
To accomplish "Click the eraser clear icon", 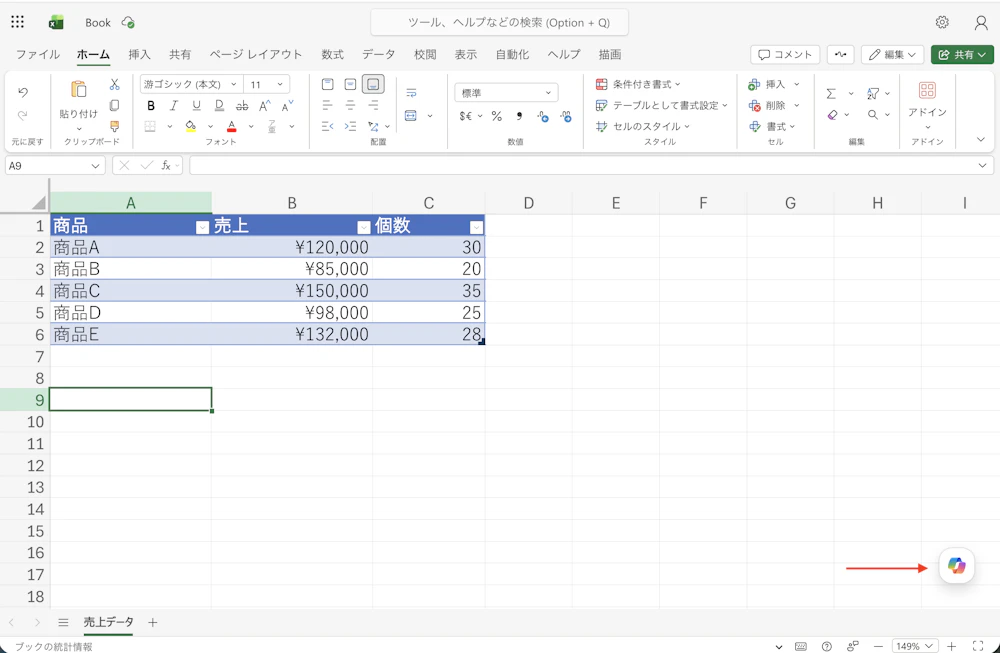I will coord(832,115).
